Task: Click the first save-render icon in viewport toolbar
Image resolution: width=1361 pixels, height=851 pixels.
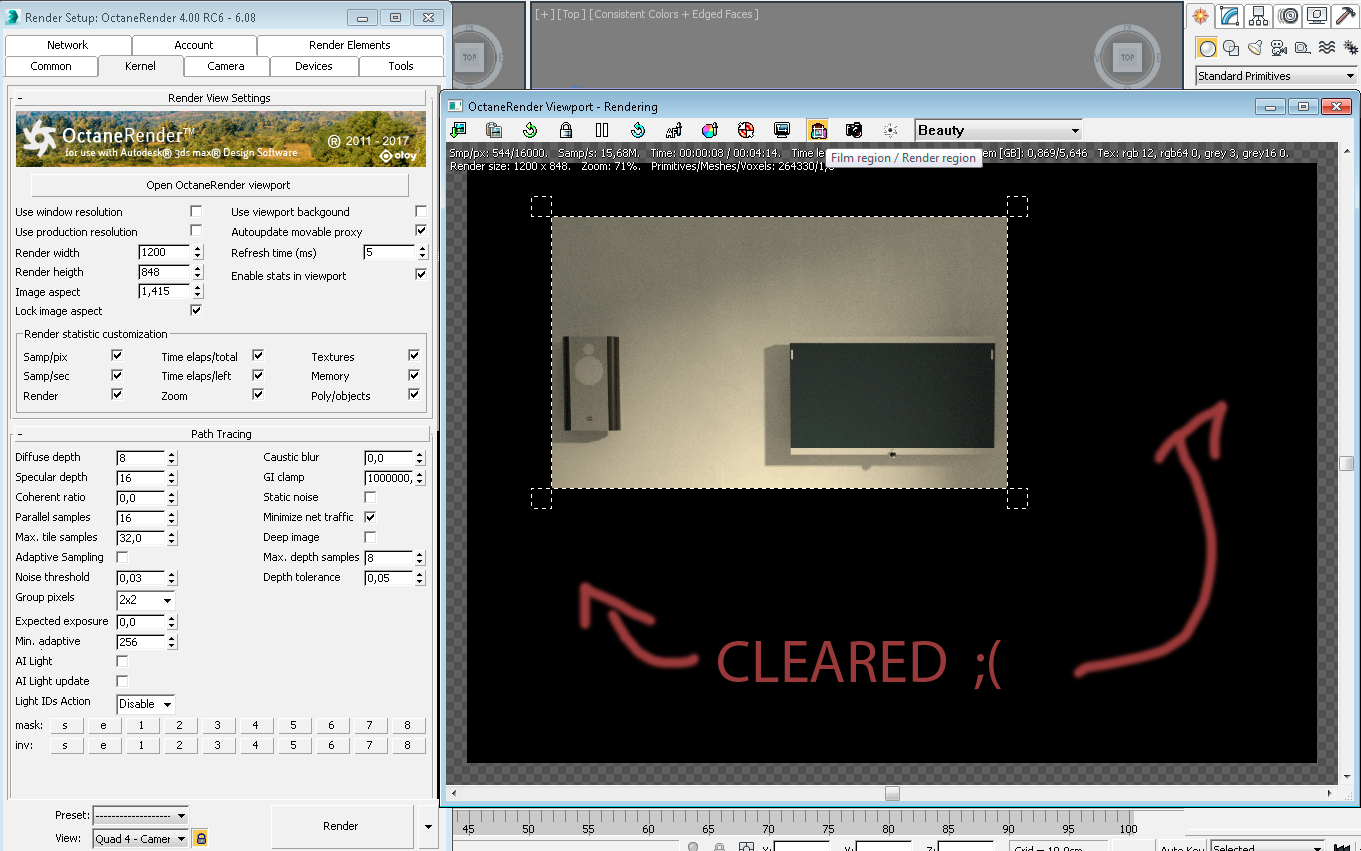Action: coord(458,130)
